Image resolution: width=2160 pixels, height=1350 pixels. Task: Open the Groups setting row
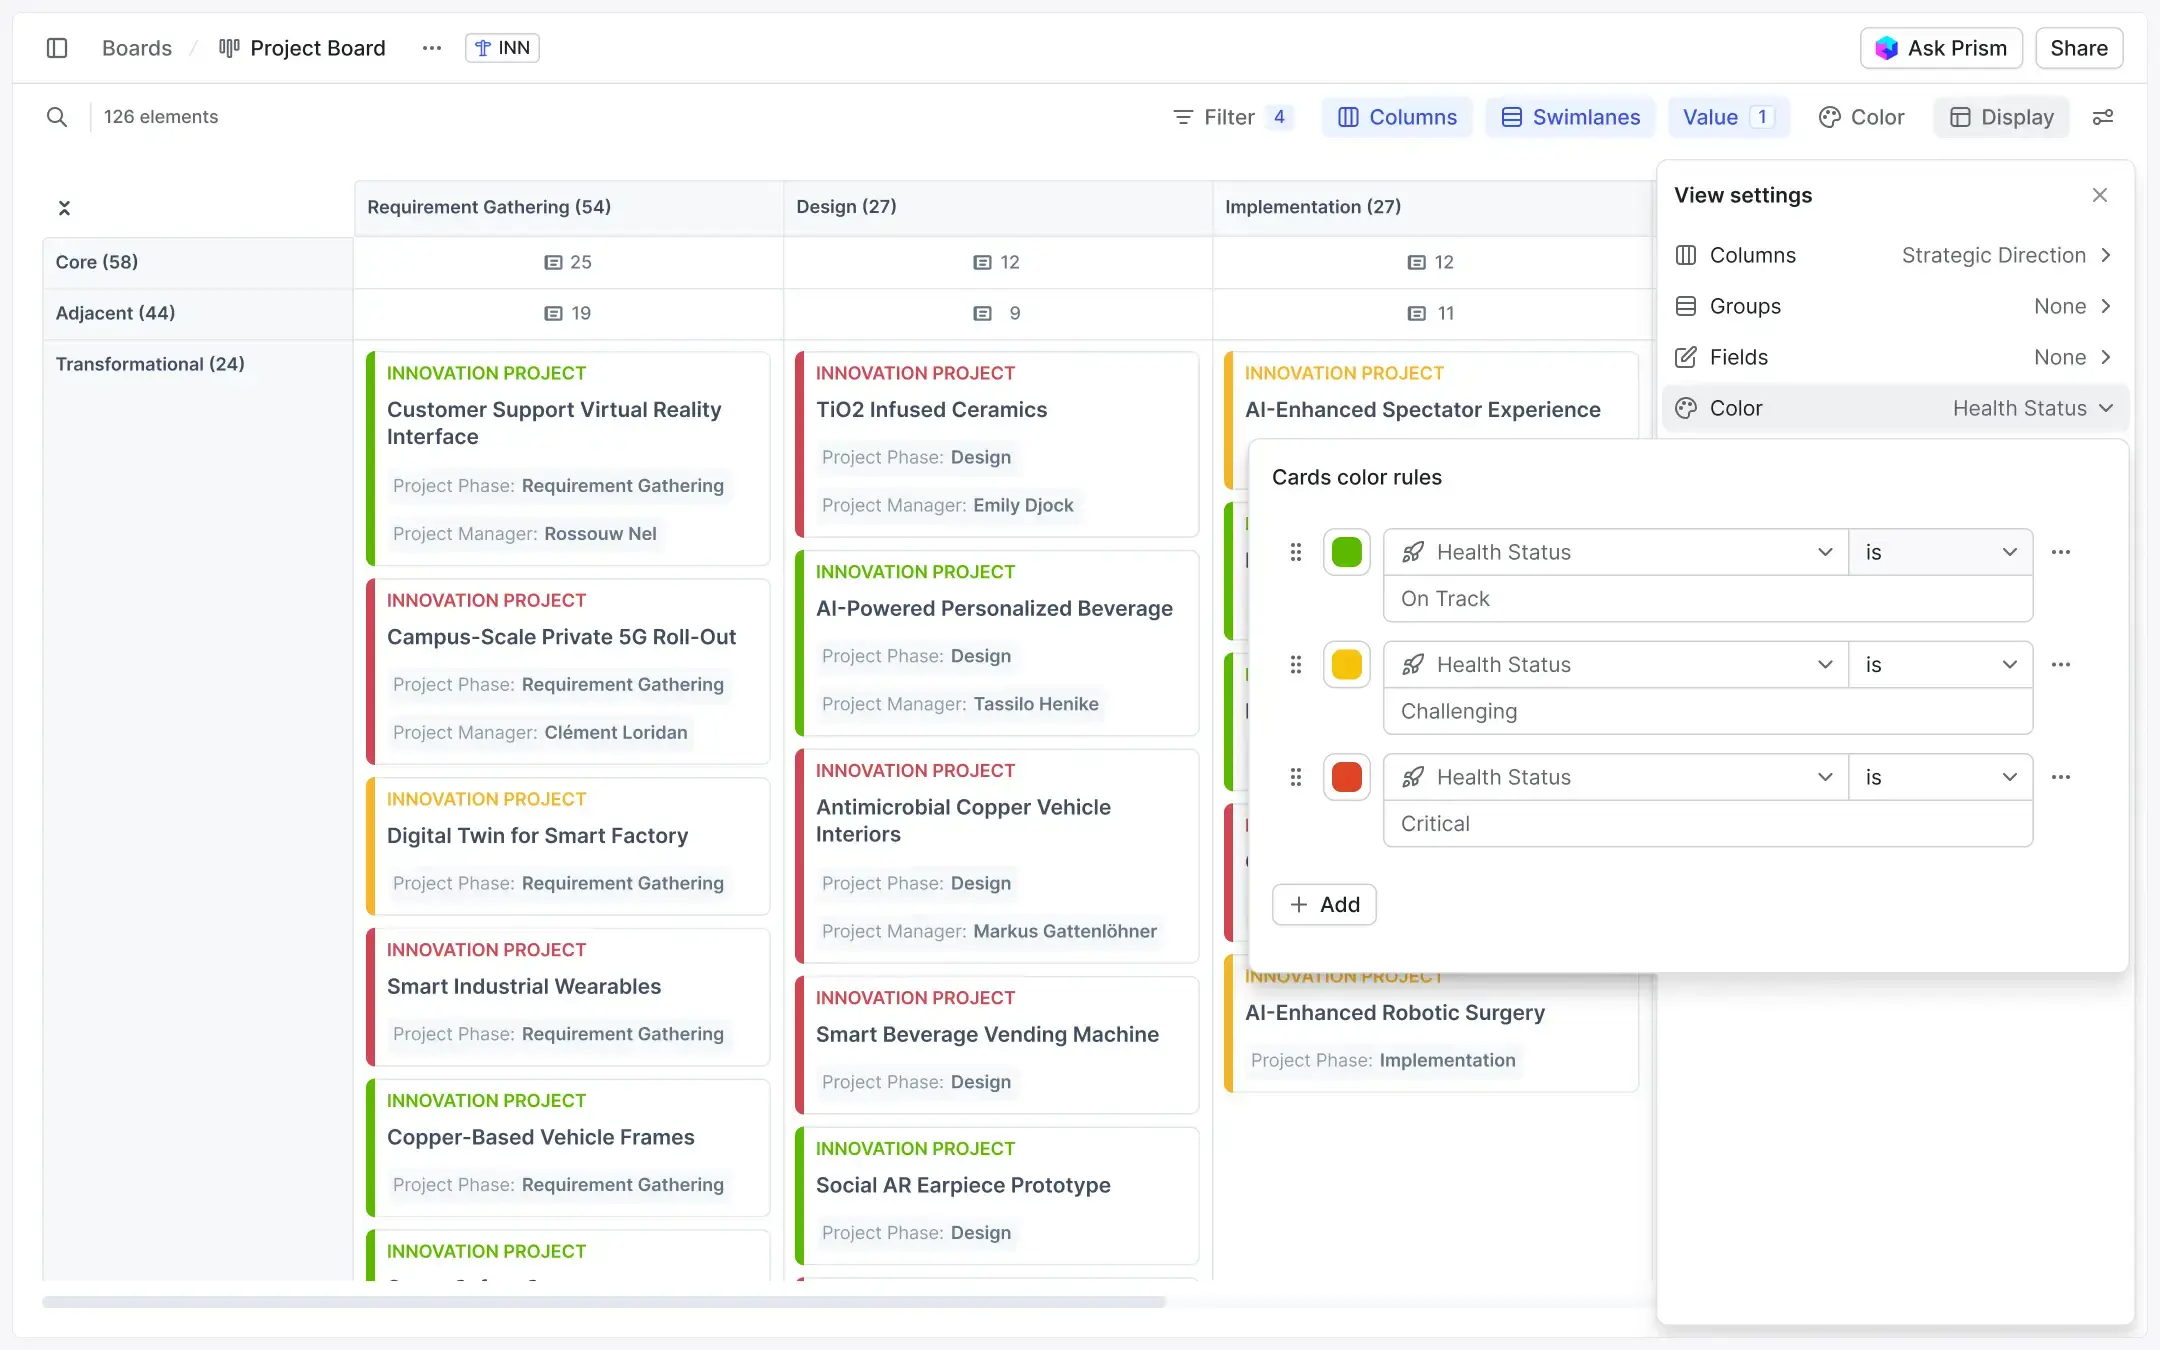[x=1894, y=306]
